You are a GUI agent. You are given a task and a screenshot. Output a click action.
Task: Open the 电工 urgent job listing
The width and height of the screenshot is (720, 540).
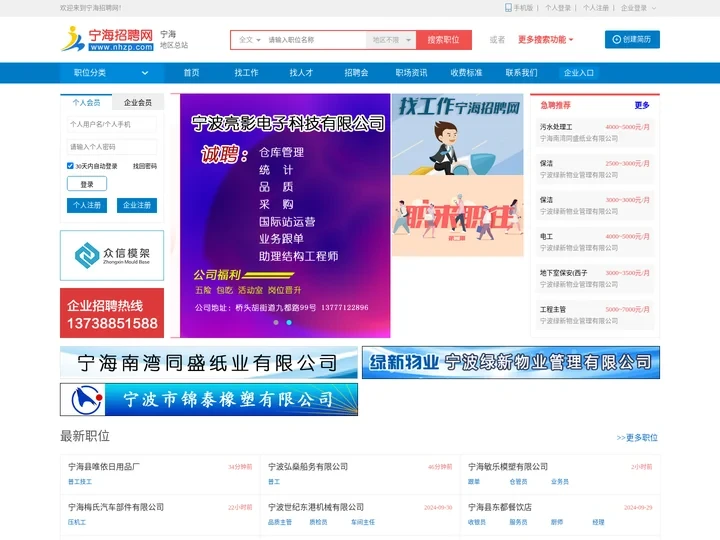coord(595,242)
